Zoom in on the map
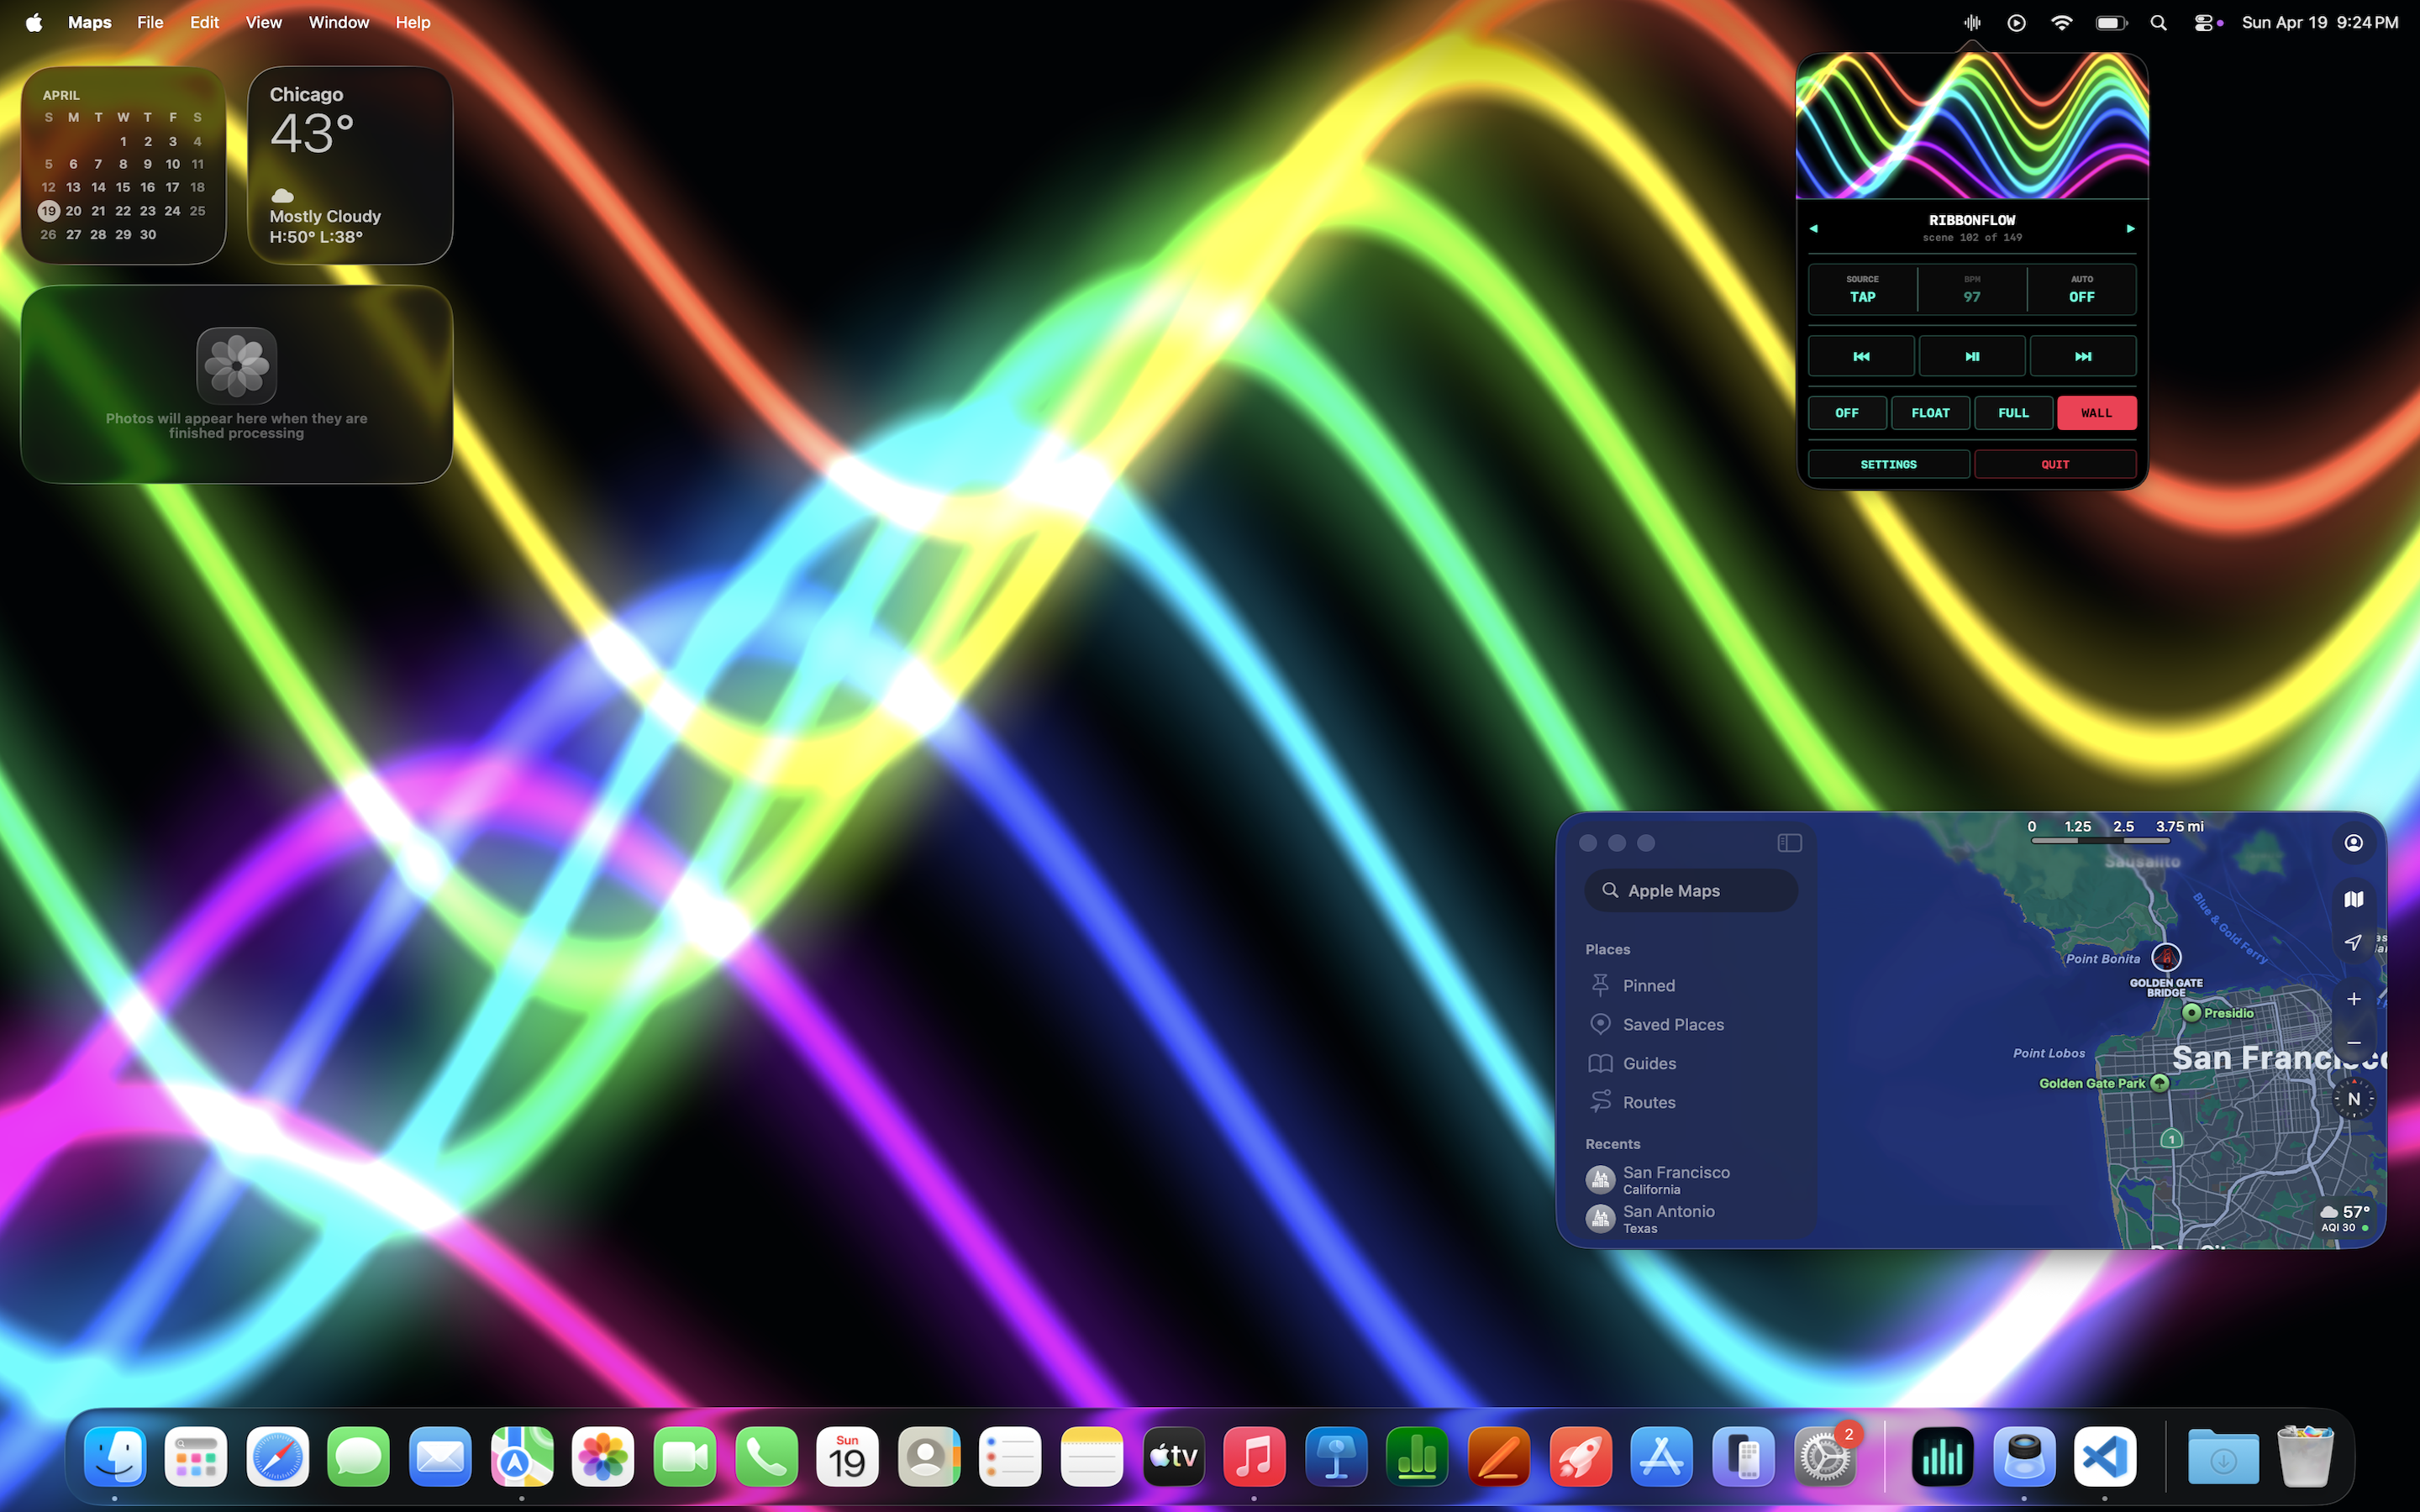 (2354, 999)
